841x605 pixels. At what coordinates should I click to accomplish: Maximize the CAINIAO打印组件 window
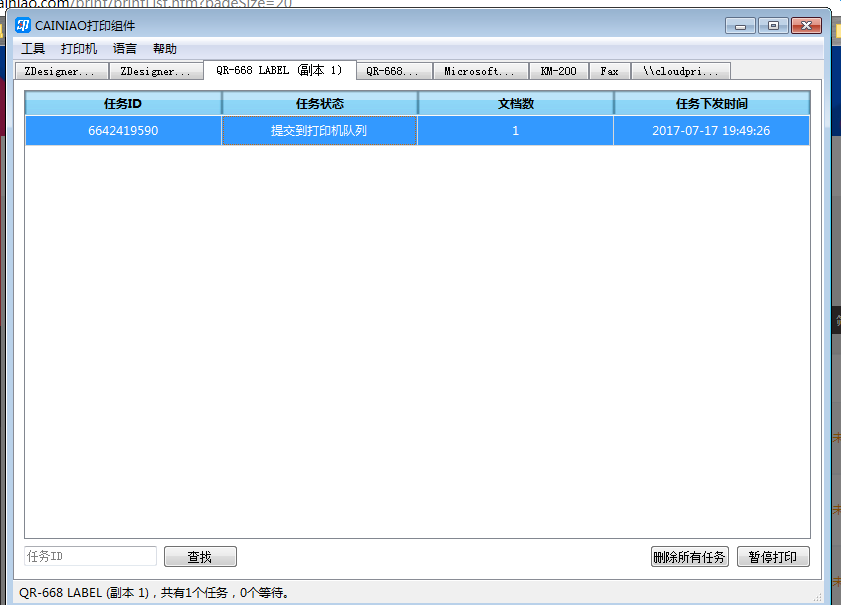(773, 25)
